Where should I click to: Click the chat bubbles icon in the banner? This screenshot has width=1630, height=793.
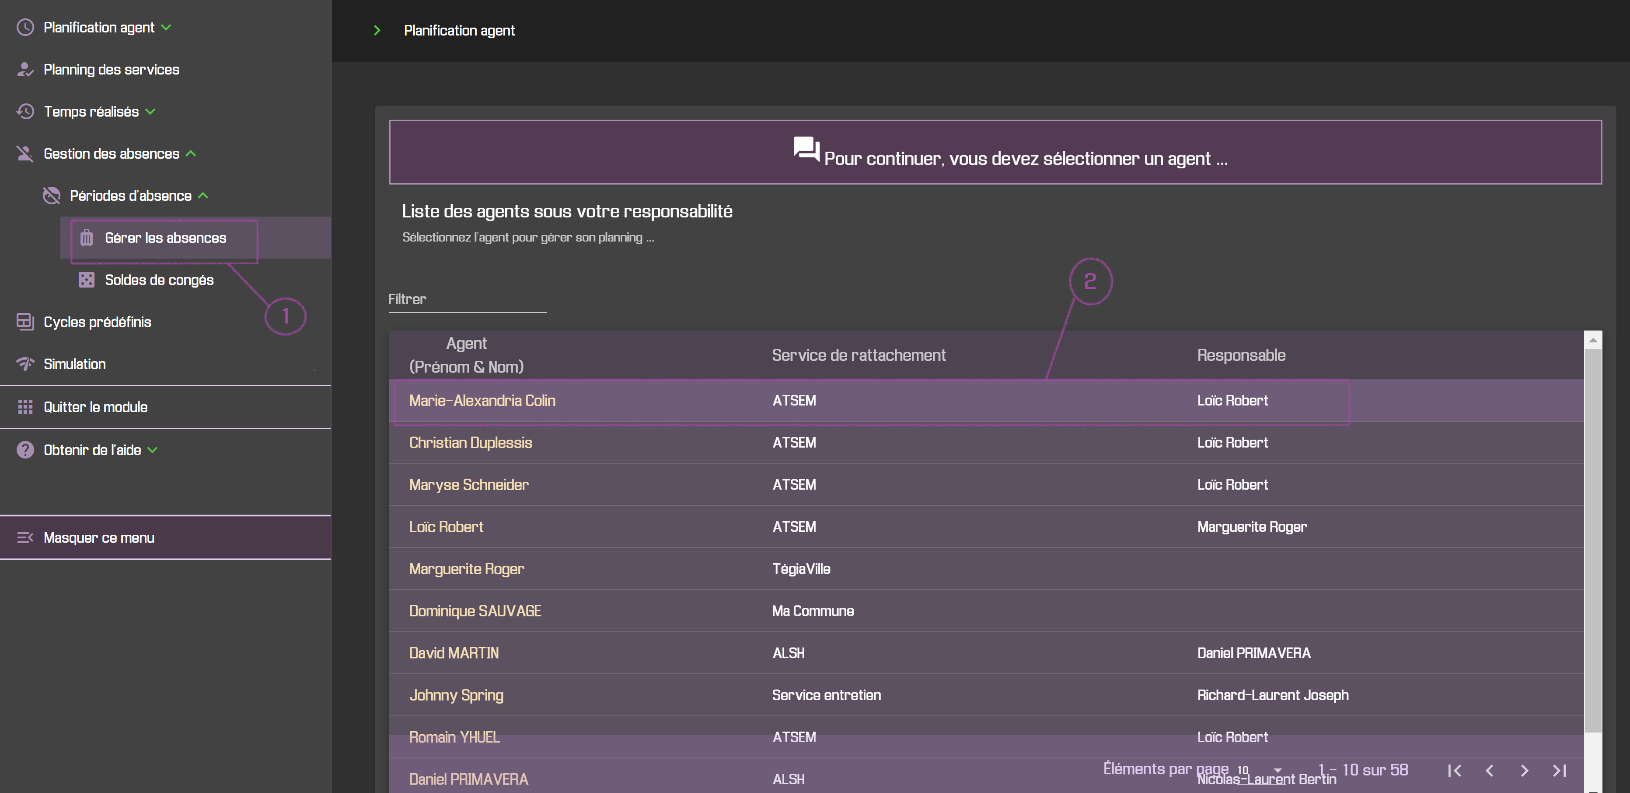(x=806, y=150)
